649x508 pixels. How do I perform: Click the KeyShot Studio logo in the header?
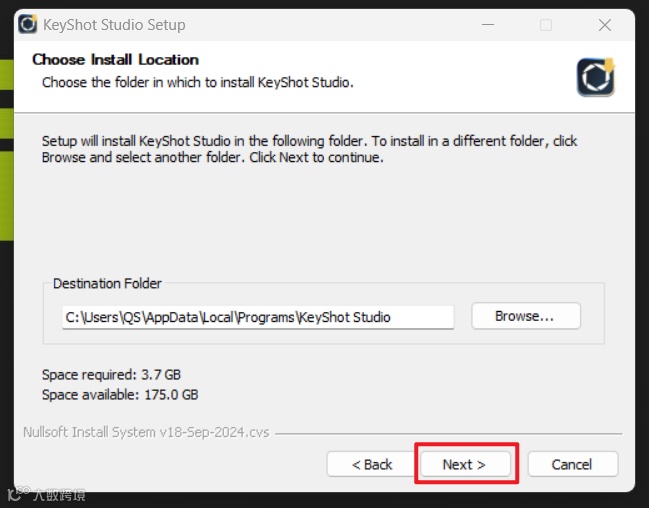(596, 77)
